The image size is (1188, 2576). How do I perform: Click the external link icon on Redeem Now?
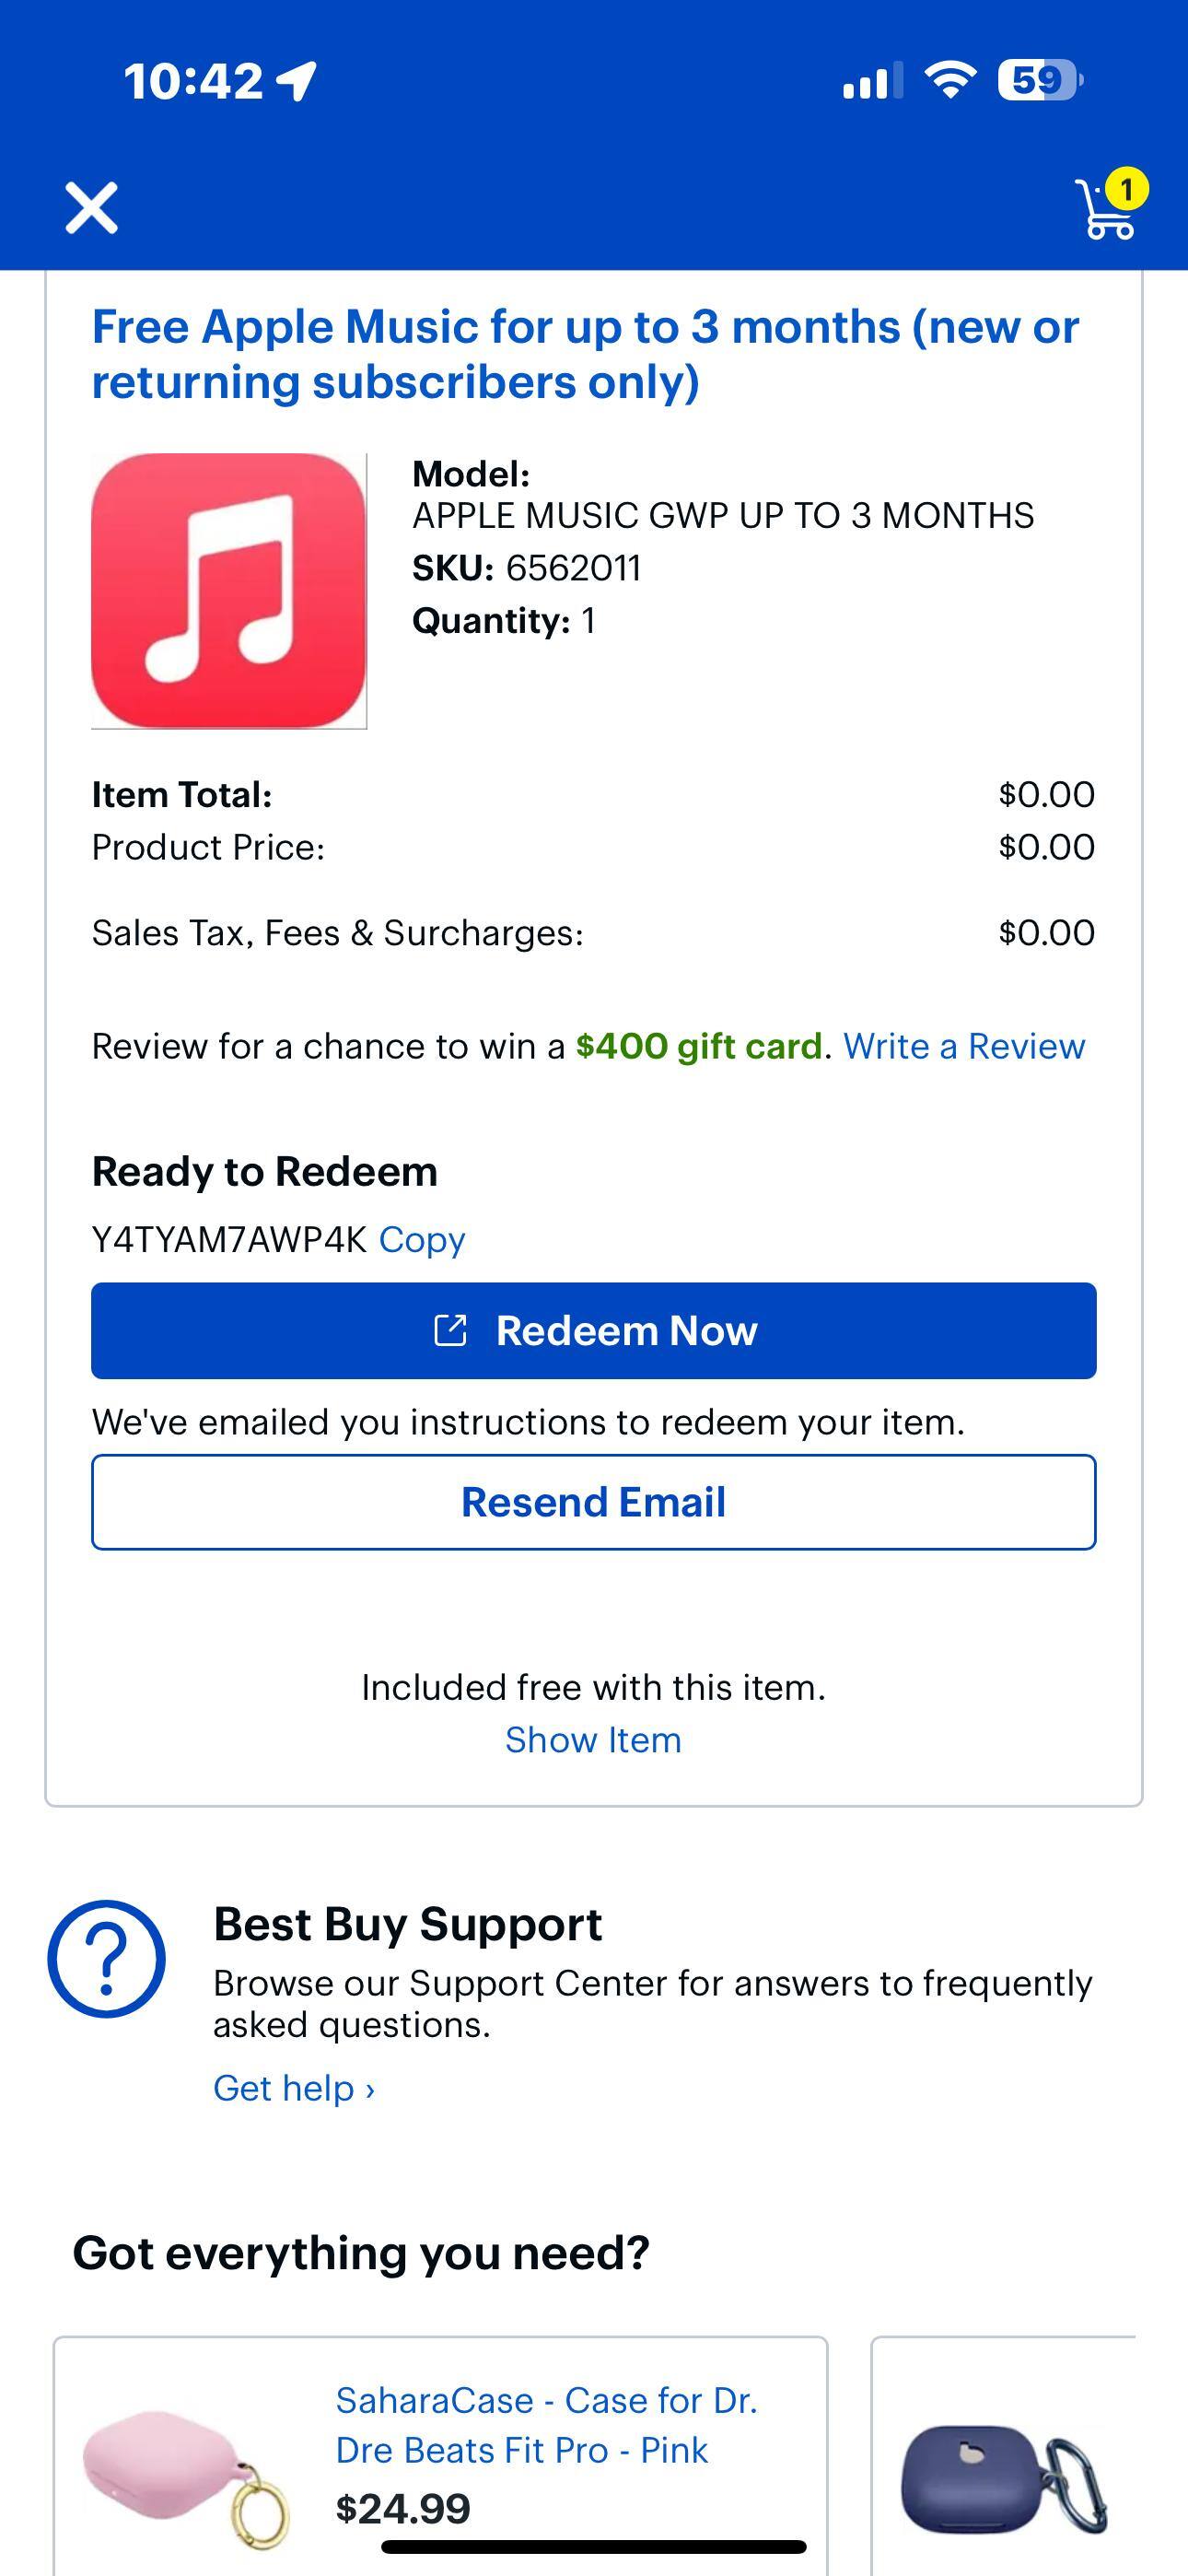tap(450, 1331)
